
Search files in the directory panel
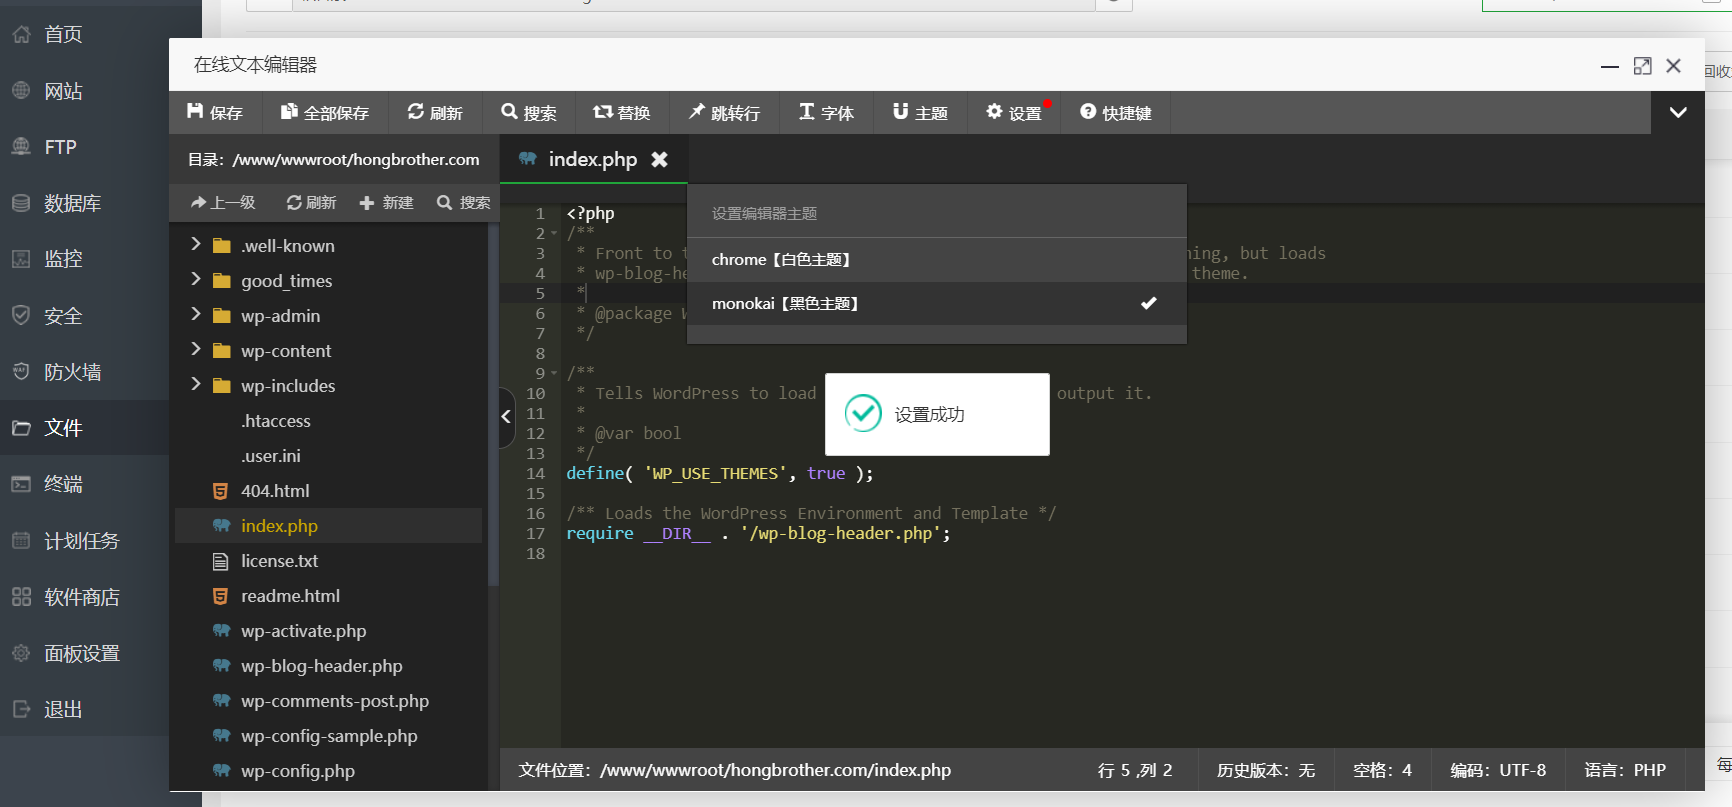point(464,203)
